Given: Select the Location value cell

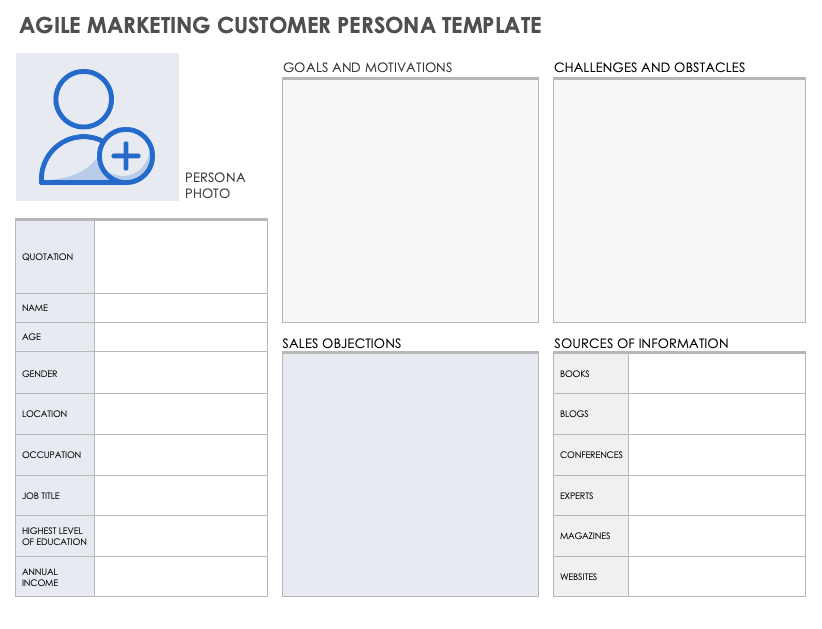Looking at the screenshot, I should (181, 414).
